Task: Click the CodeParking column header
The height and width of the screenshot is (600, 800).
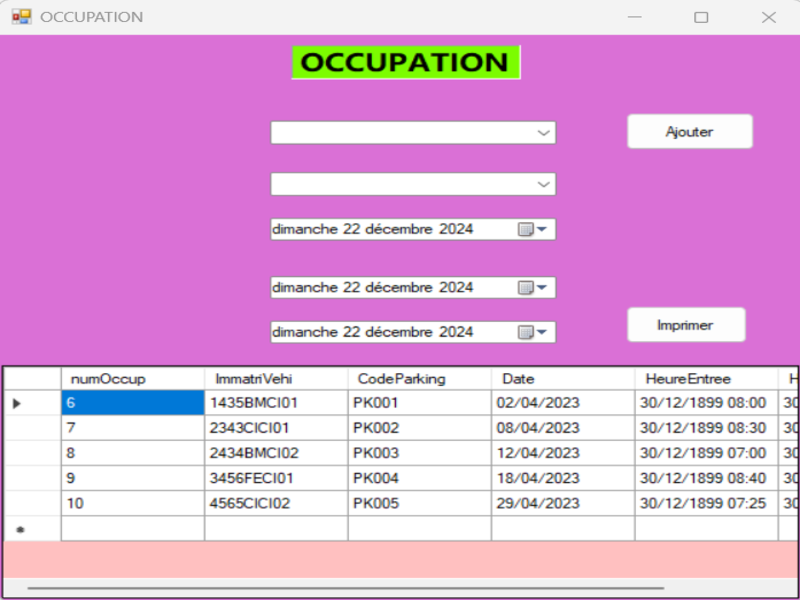Action: pyautogui.click(x=418, y=379)
